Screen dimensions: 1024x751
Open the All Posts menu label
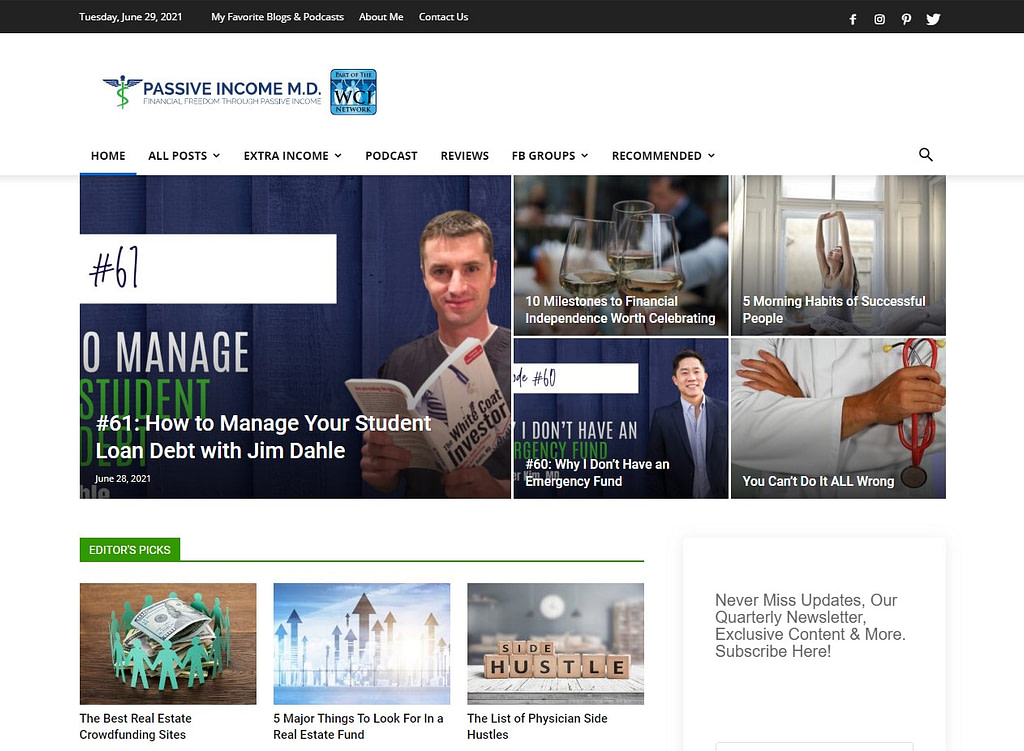click(x=178, y=155)
